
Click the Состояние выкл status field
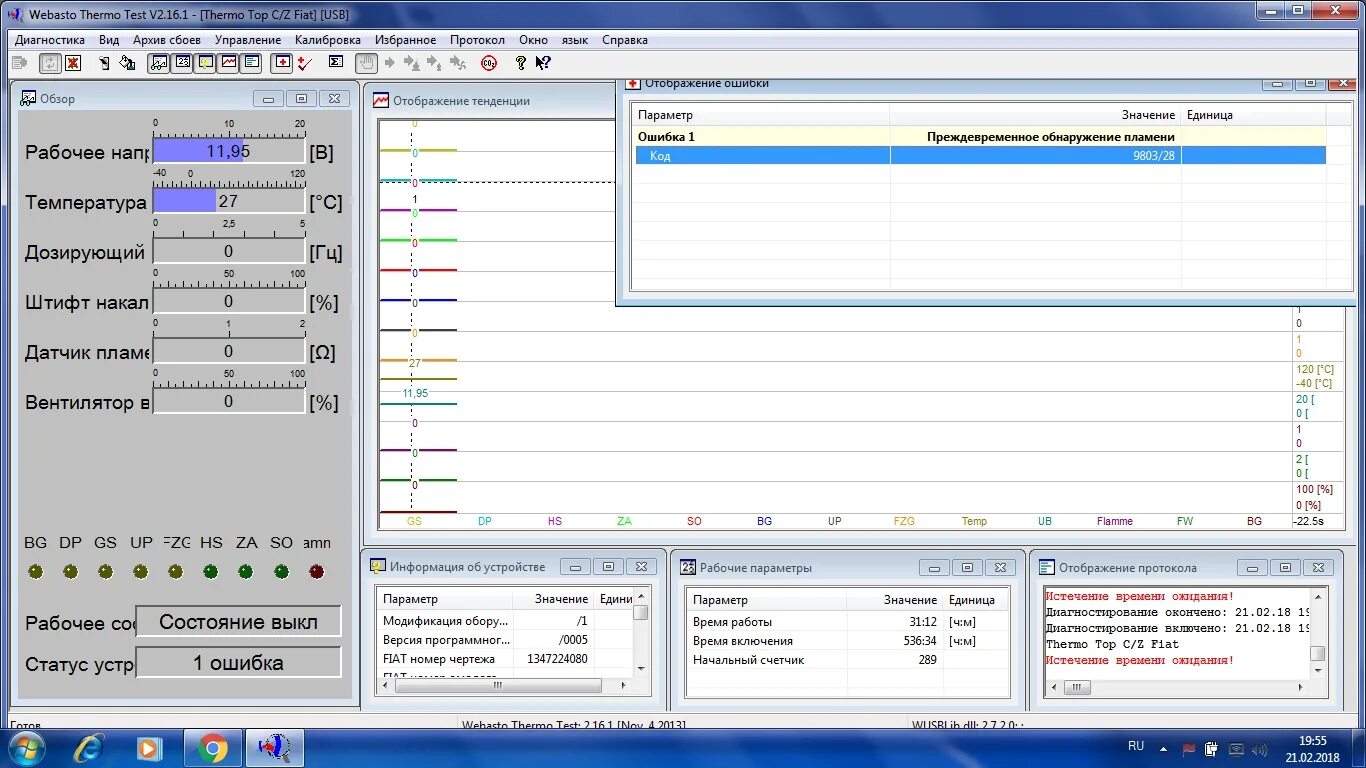pyautogui.click(x=238, y=621)
